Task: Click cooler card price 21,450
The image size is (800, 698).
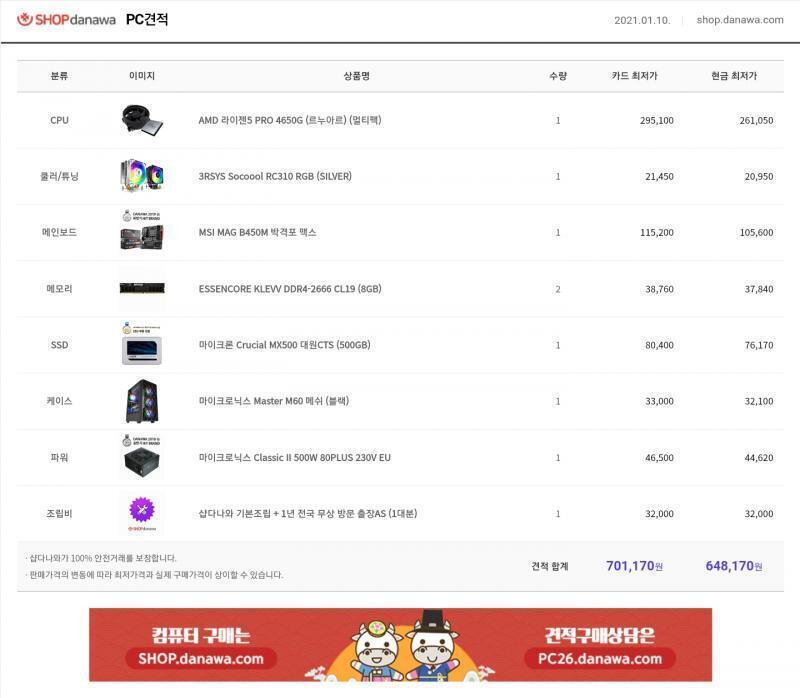Action: point(659,177)
